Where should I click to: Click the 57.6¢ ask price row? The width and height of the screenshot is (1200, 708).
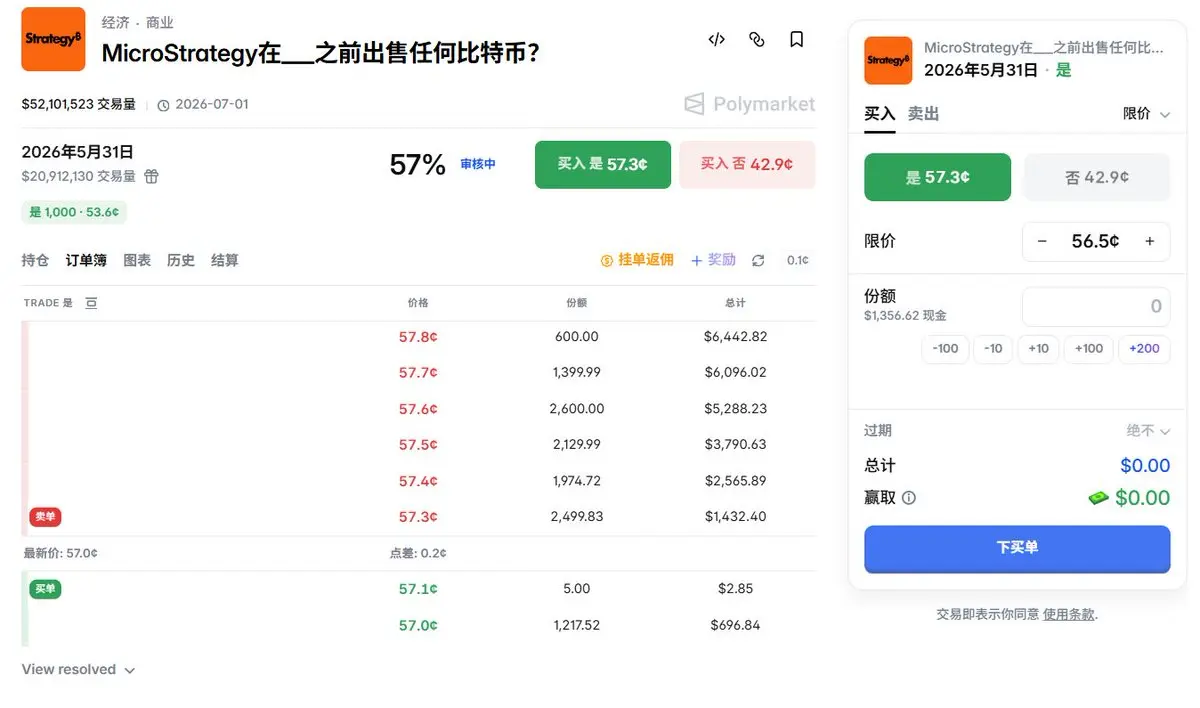[x=418, y=409]
